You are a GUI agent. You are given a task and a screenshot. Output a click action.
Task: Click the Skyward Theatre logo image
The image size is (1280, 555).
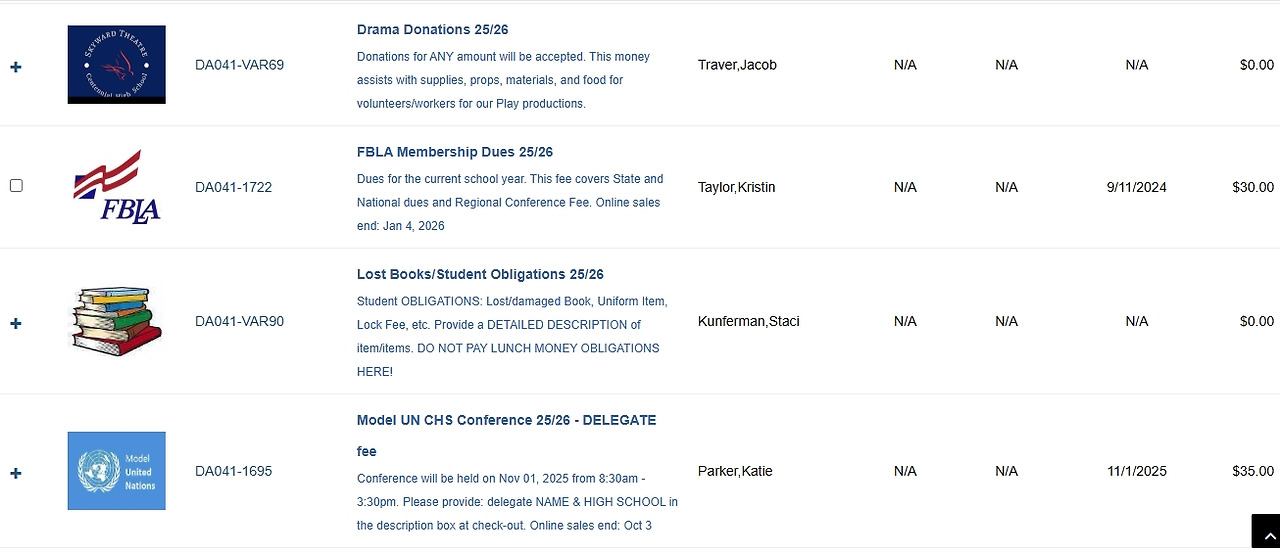116,65
